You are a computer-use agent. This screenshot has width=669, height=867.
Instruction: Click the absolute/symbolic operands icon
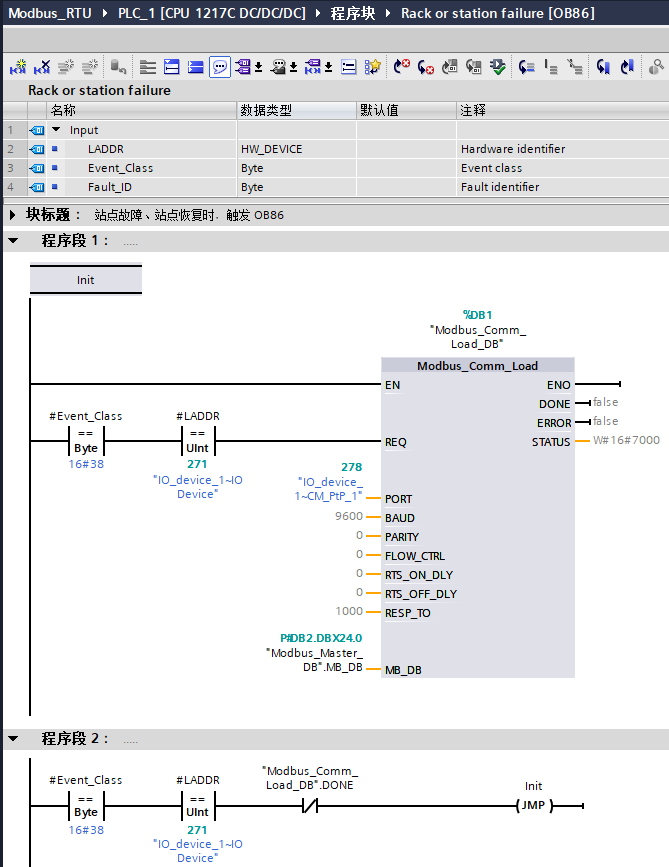242,67
